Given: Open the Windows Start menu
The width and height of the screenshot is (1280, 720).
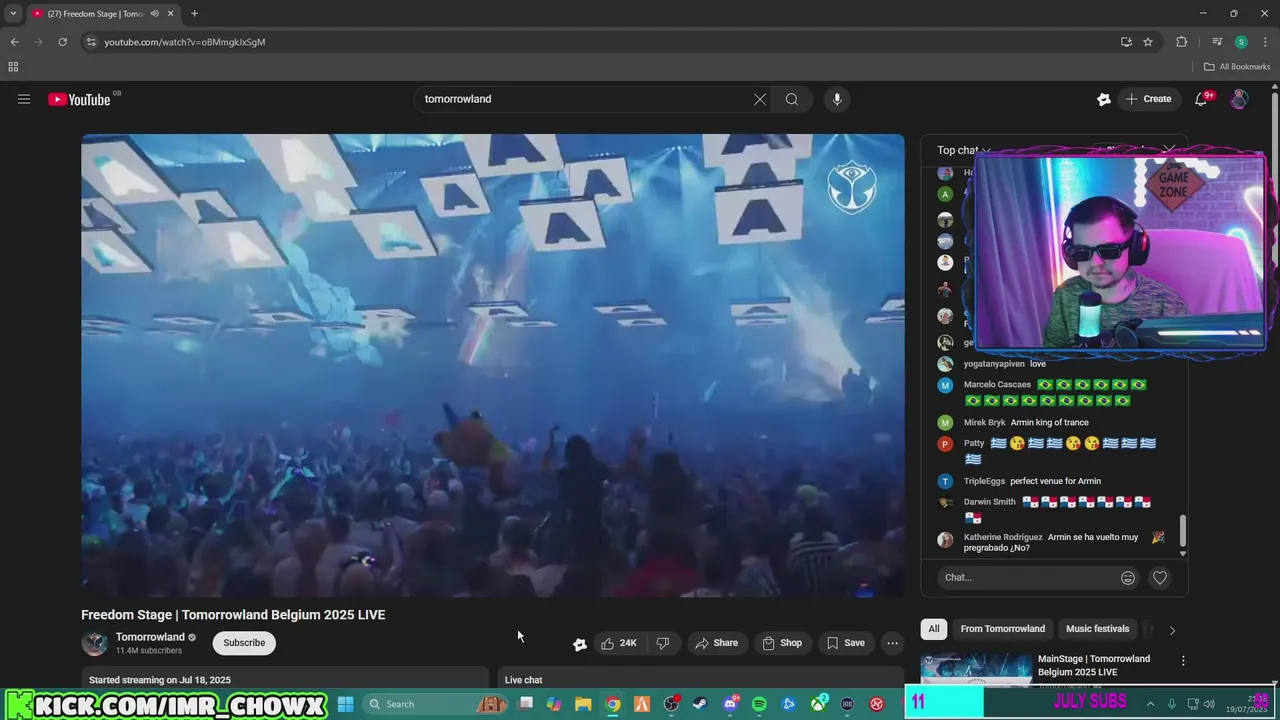Looking at the screenshot, I should [345, 704].
